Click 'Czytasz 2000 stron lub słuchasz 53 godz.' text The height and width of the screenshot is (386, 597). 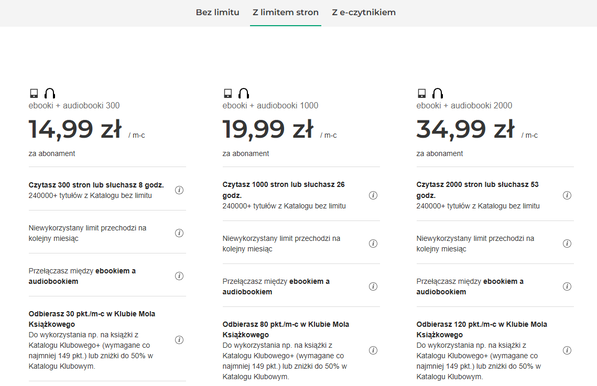coord(477,190)
